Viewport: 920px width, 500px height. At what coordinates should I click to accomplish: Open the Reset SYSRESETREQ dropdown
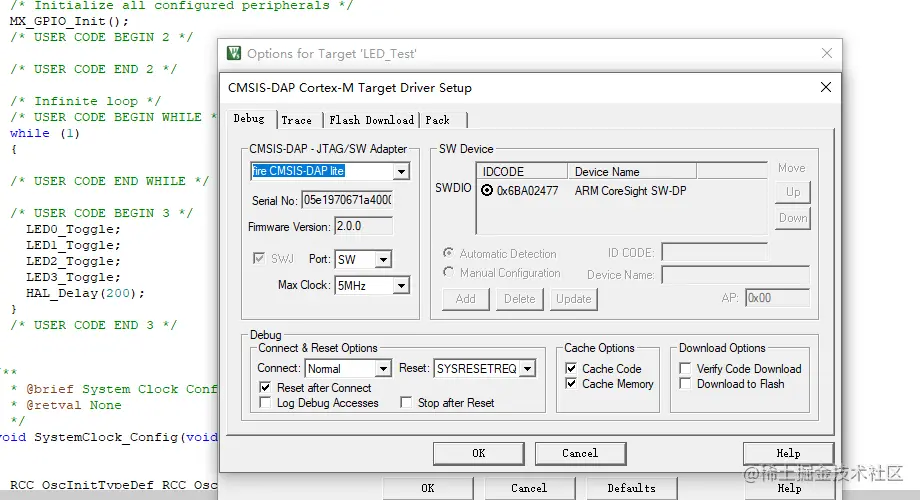coord(527,368)
